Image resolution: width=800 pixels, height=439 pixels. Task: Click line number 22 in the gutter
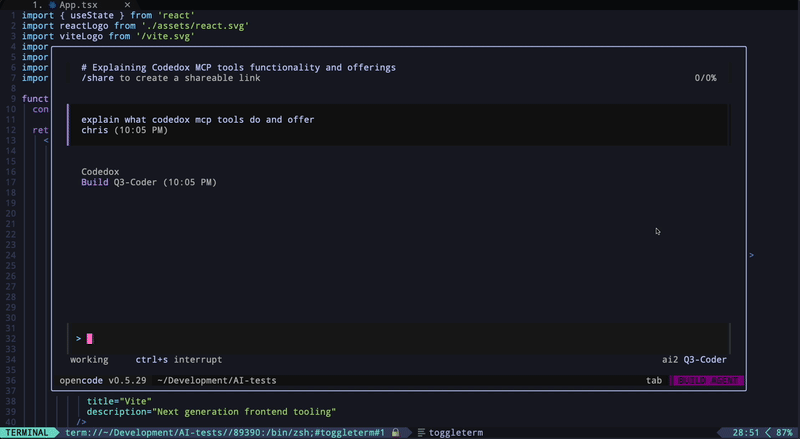(x=11, y=234)
